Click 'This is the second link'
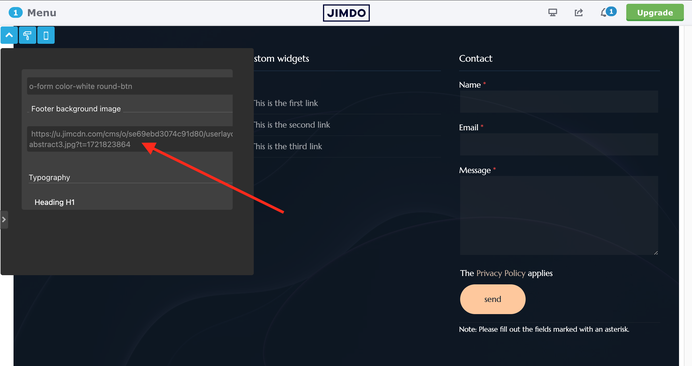 (x=291, y=125)
